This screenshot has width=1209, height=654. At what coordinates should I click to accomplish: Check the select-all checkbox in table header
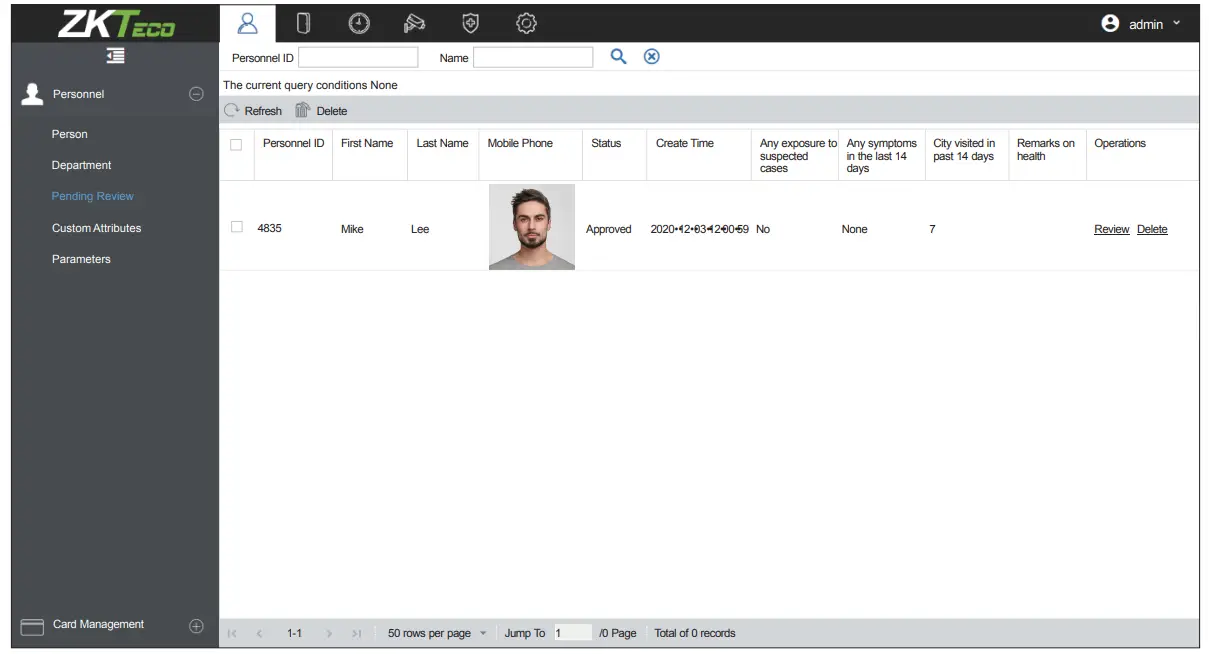tap(237, 144)
